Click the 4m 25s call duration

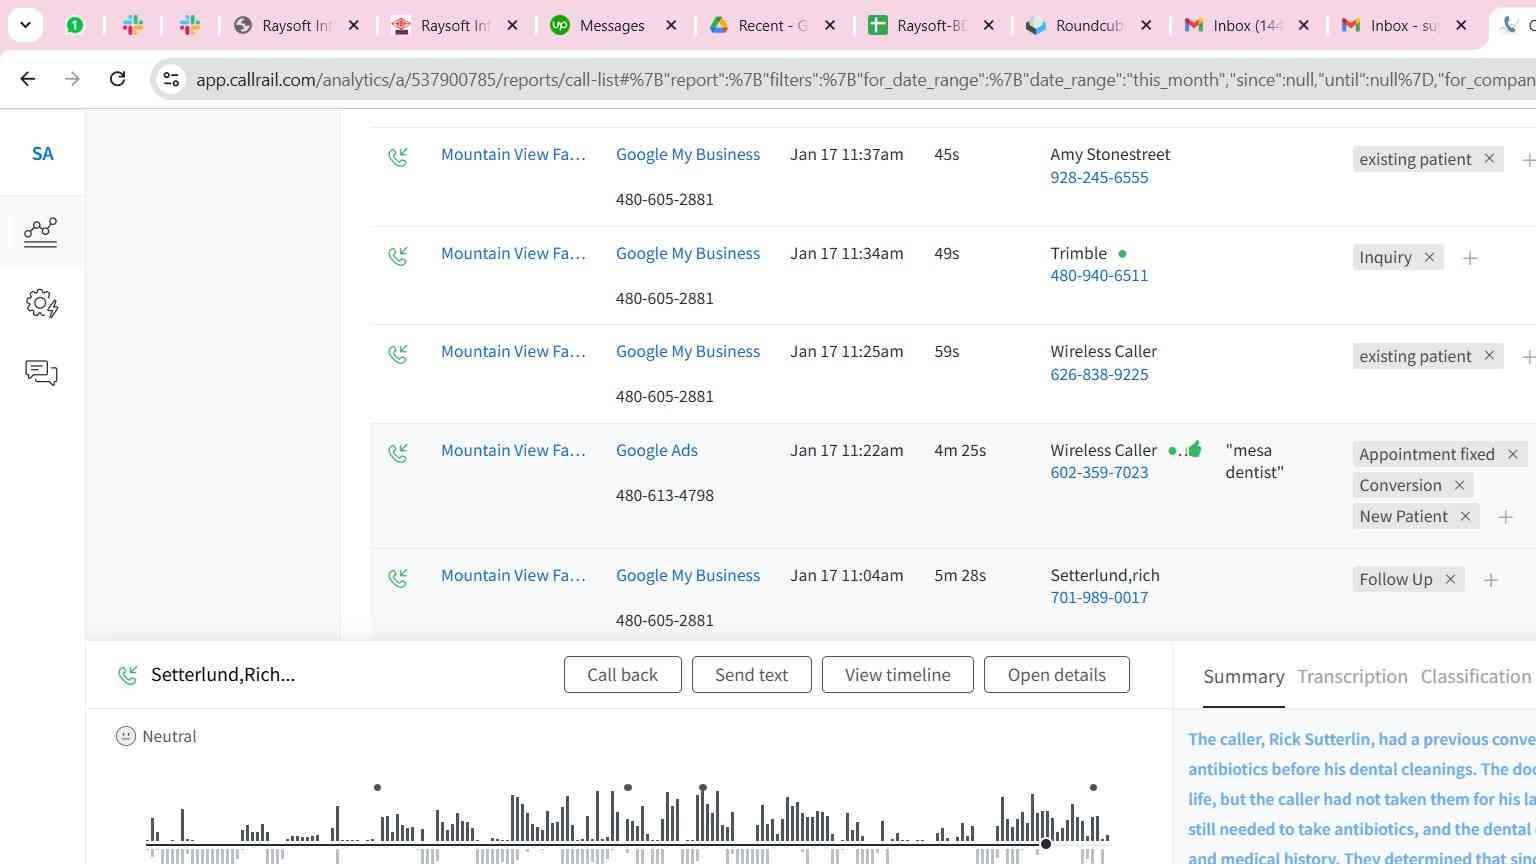[x=960, y=450]
